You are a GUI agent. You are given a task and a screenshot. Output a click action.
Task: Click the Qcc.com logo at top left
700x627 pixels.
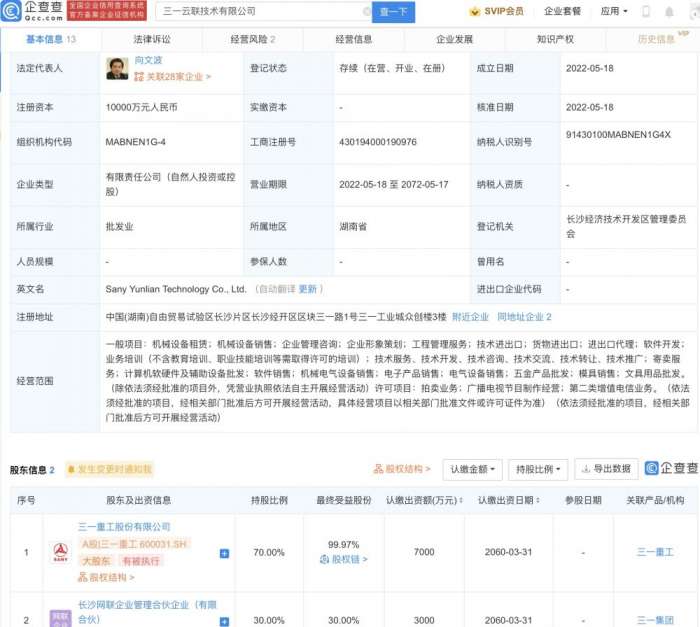pos(35,11)
